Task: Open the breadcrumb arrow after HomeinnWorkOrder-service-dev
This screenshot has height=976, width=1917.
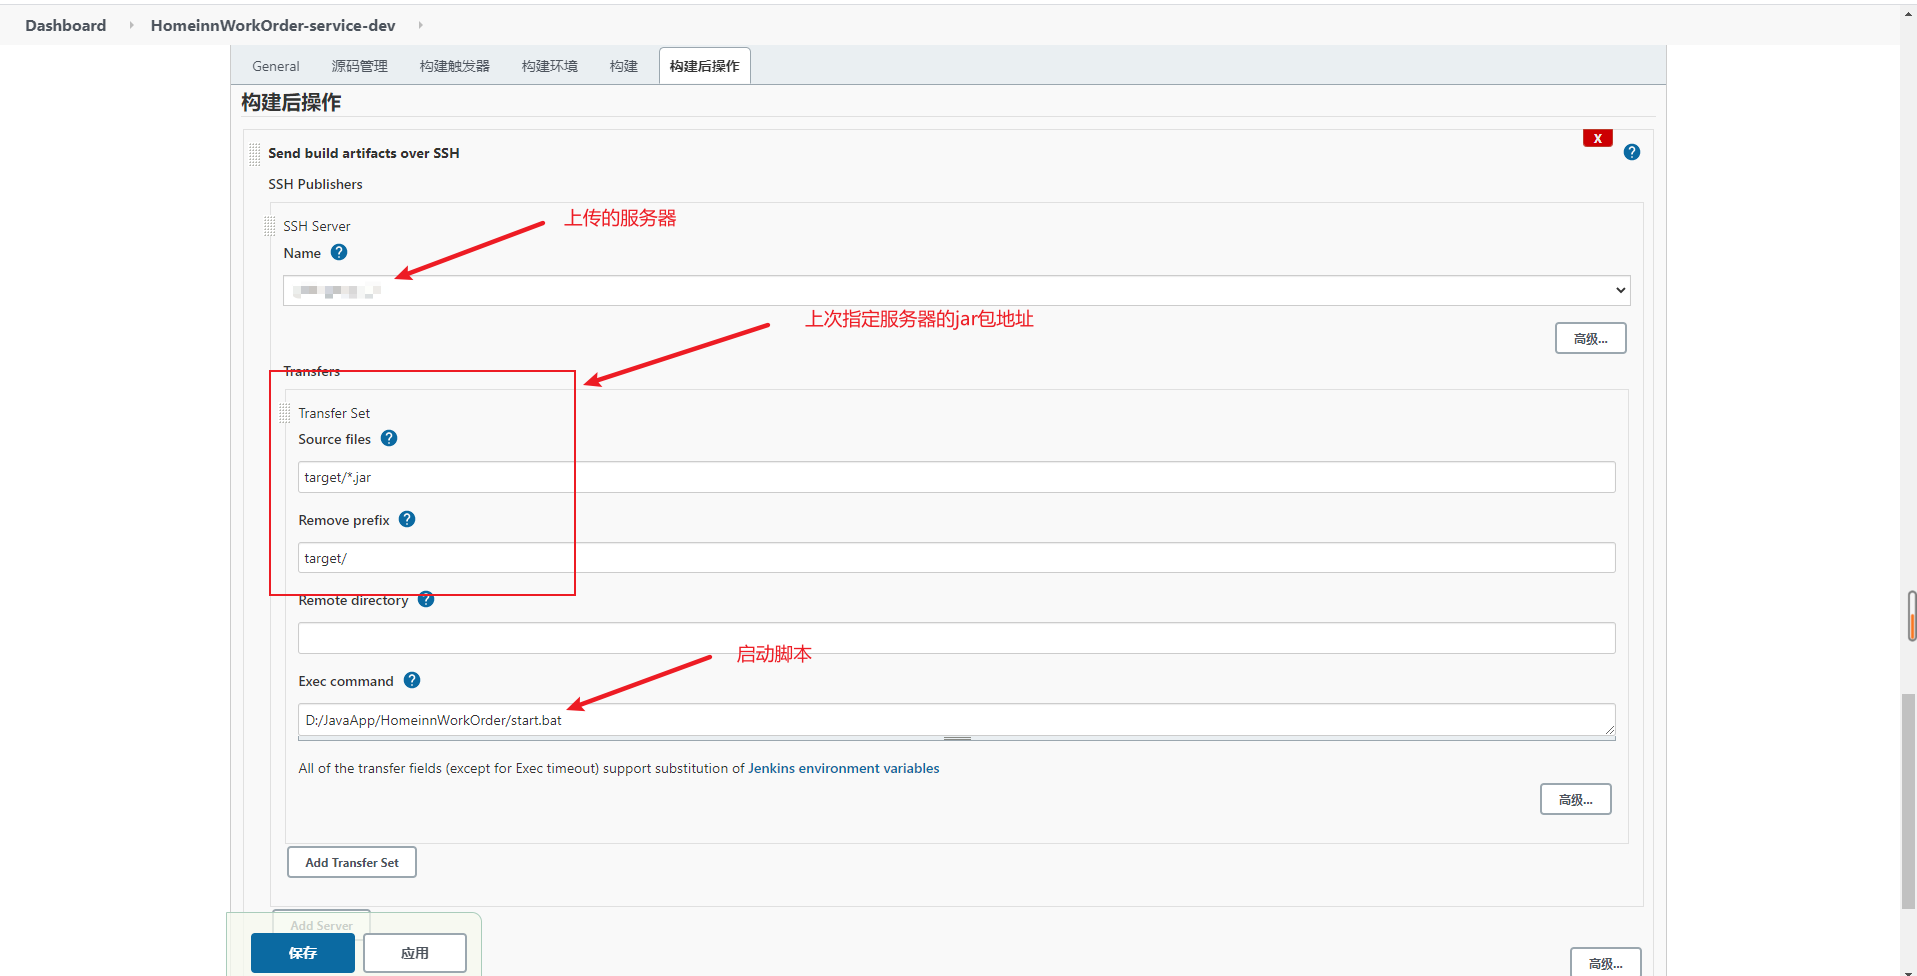Action: 420,25
